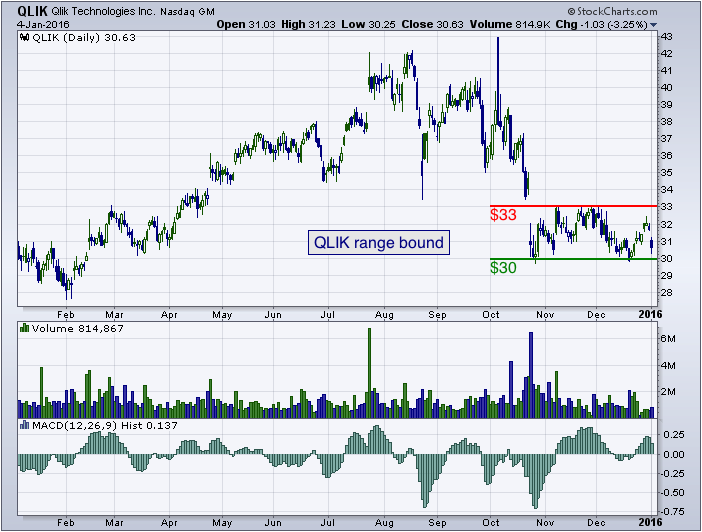The height and width of the screenshot is (532, 702).
Task: Click the tallest volume bar in late July
Action: click(370, 373)
